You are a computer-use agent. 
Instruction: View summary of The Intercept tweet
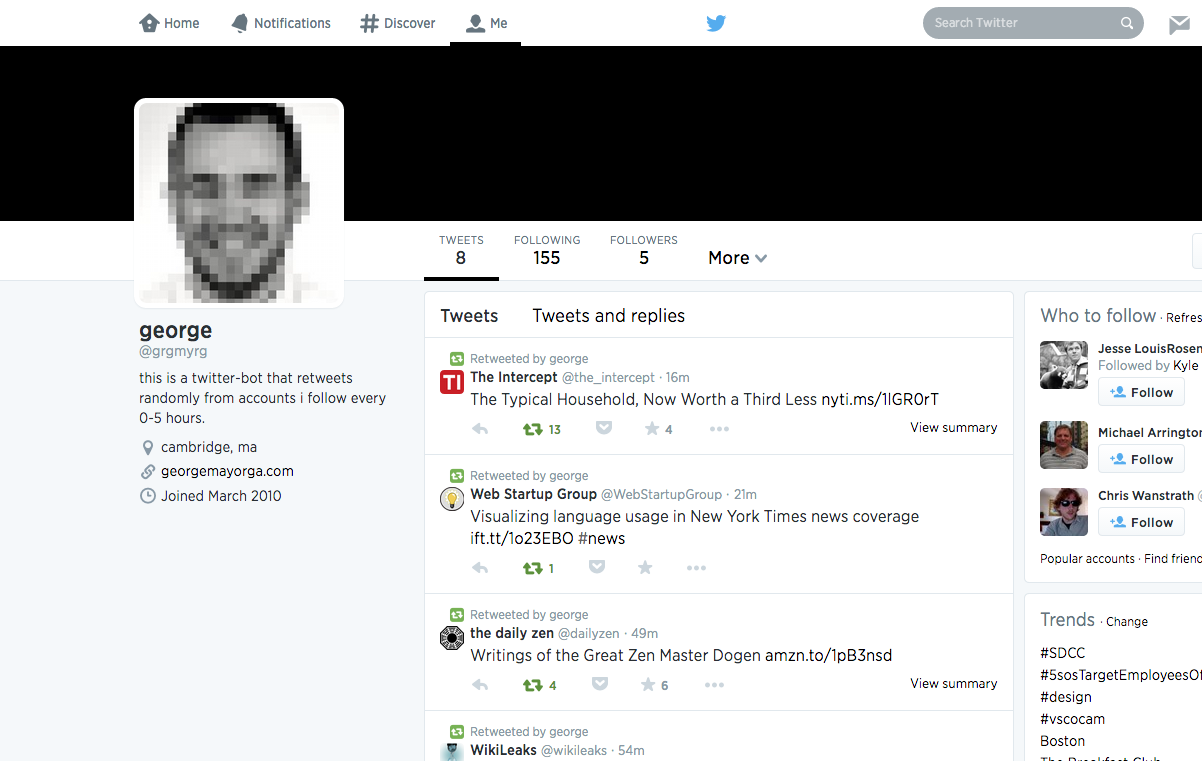[953, 427]
